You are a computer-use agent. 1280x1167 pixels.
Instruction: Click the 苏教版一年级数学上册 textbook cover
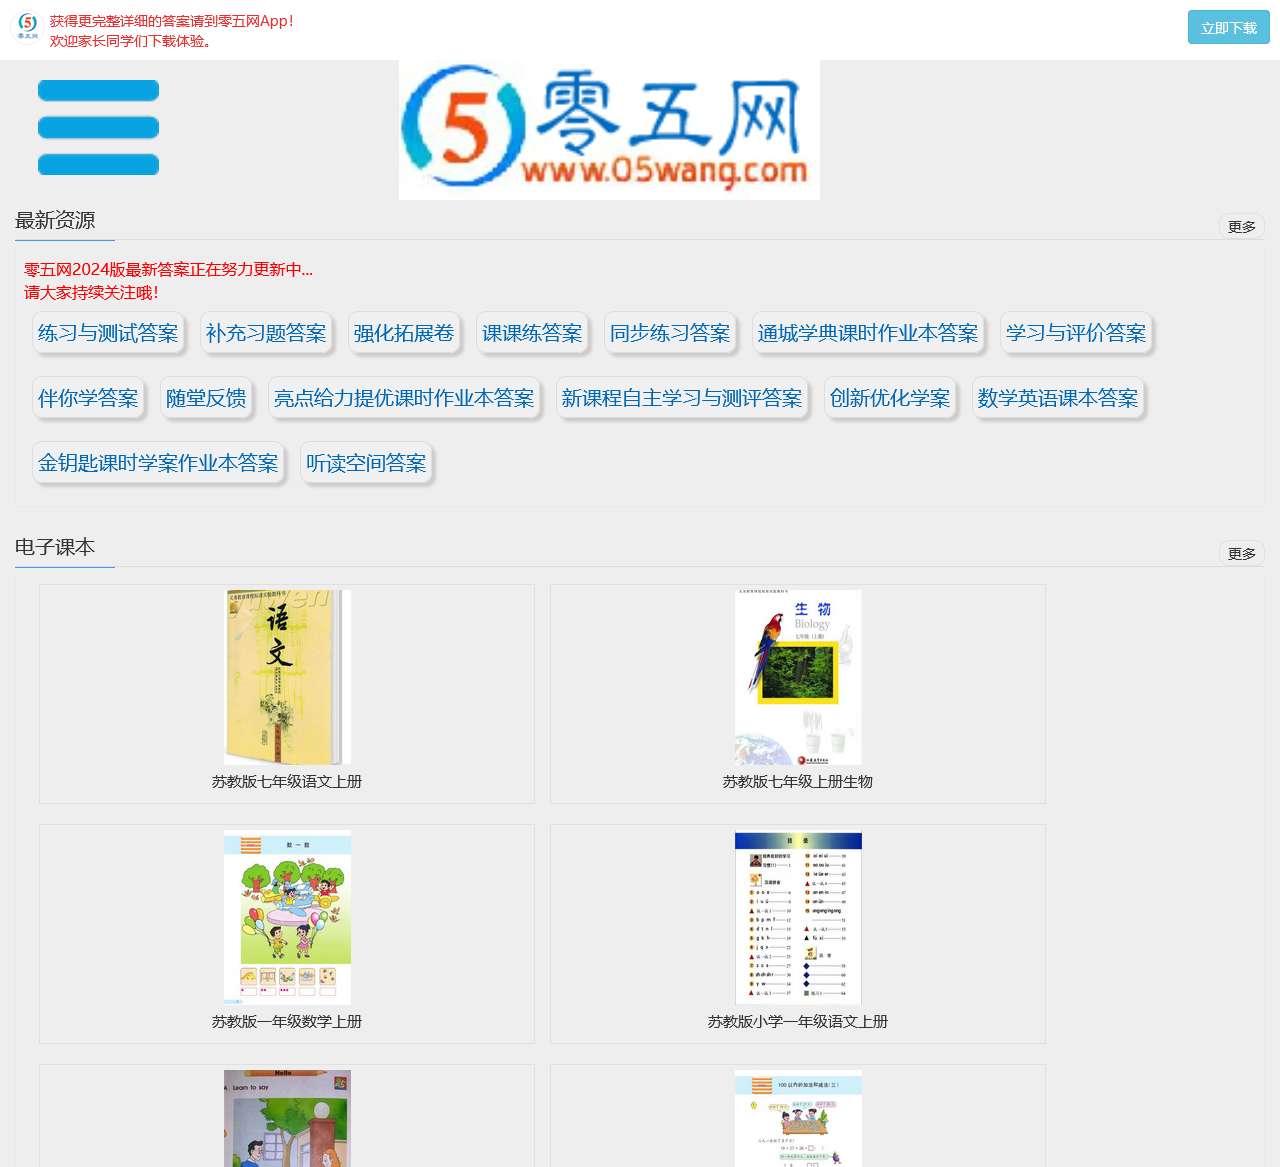coord(286,917)
